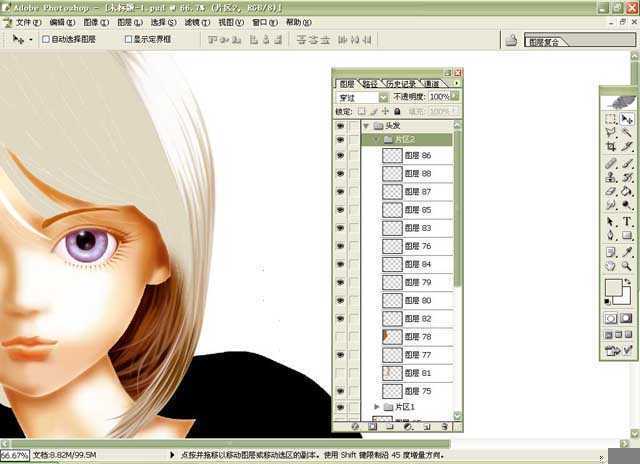Reset to default black and white colors
The width and height of the screenshot is (640, 464).
(608, 302)
